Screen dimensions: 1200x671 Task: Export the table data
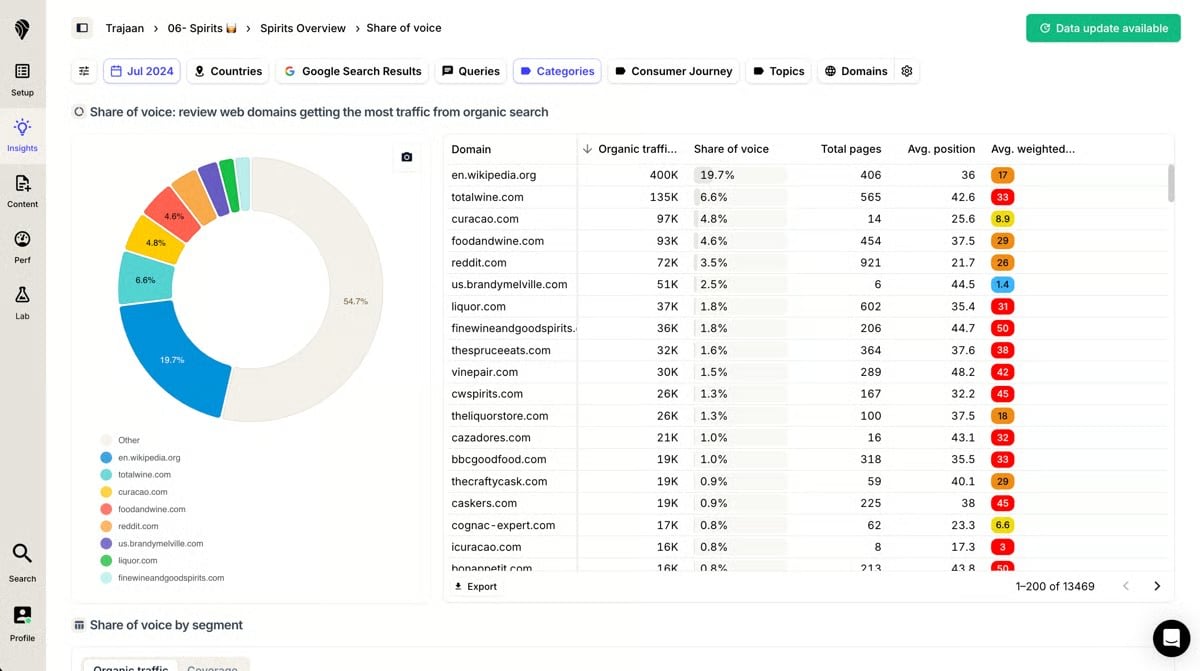(475, 587)
